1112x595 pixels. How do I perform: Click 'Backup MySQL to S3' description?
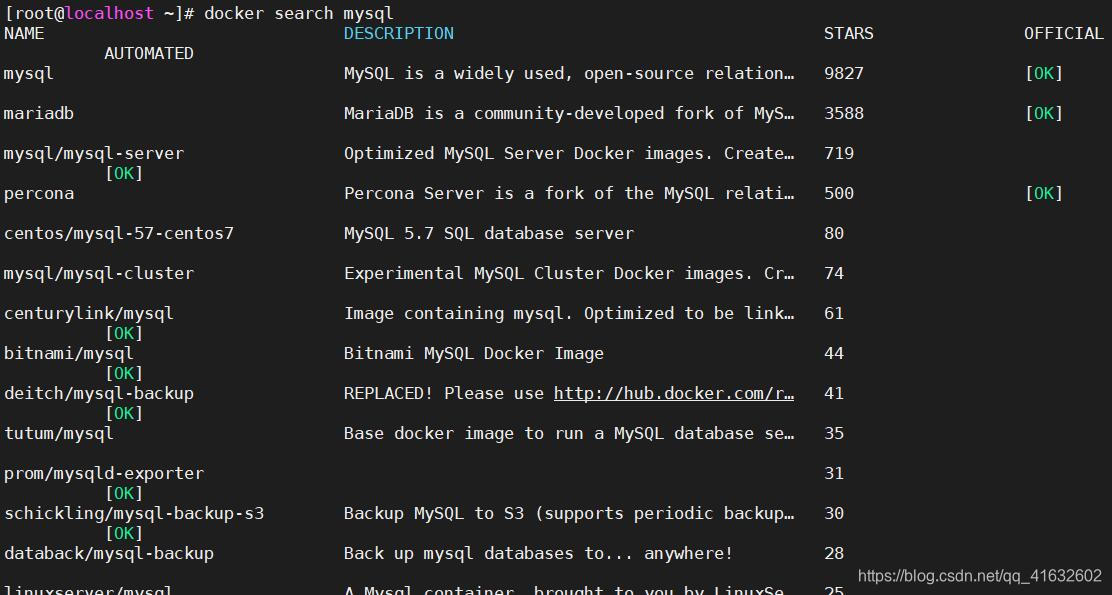coord(569,513)
